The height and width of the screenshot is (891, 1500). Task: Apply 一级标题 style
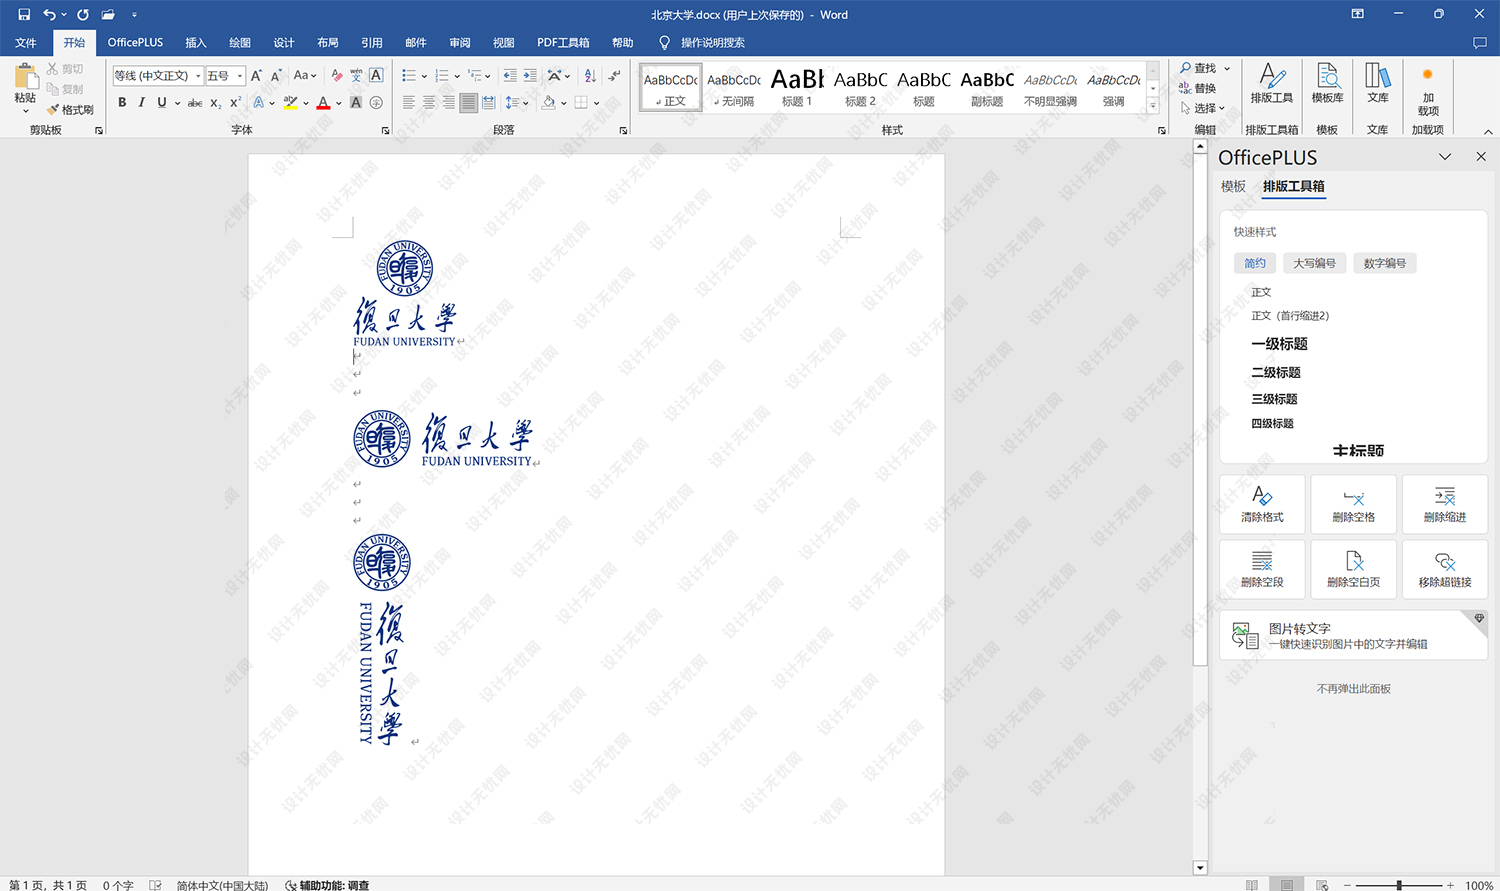1280,343
